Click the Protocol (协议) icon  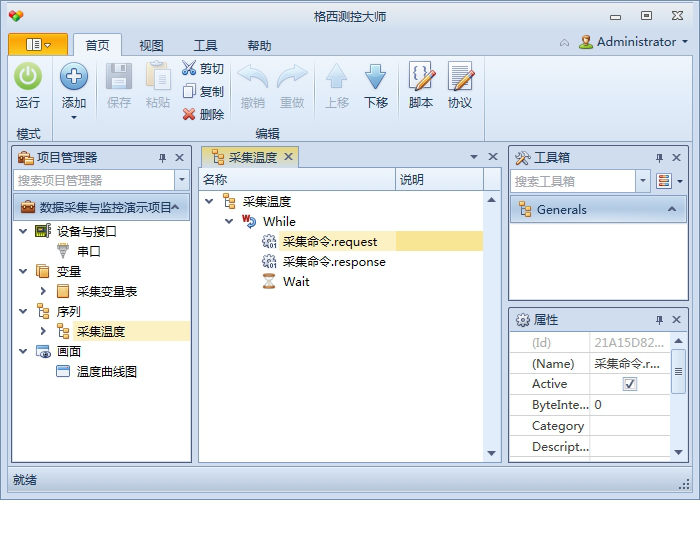coord(460,78)
